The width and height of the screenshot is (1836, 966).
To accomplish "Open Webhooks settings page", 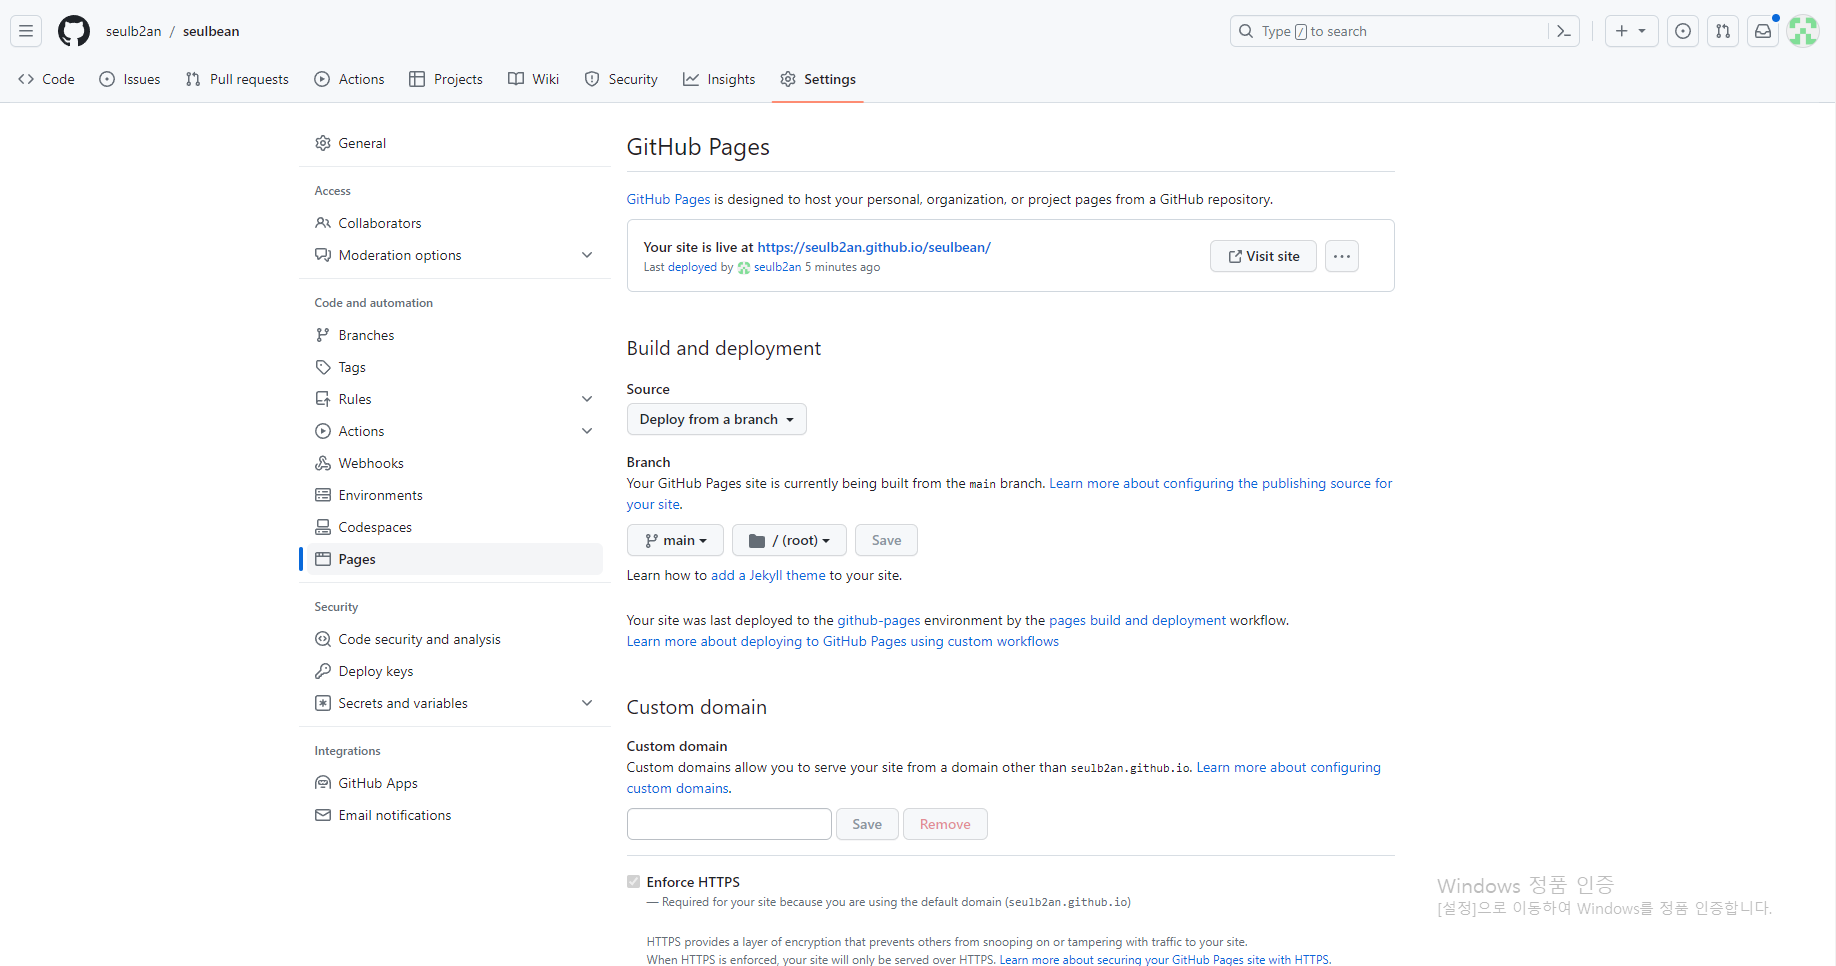I will (x=455, y=463).
